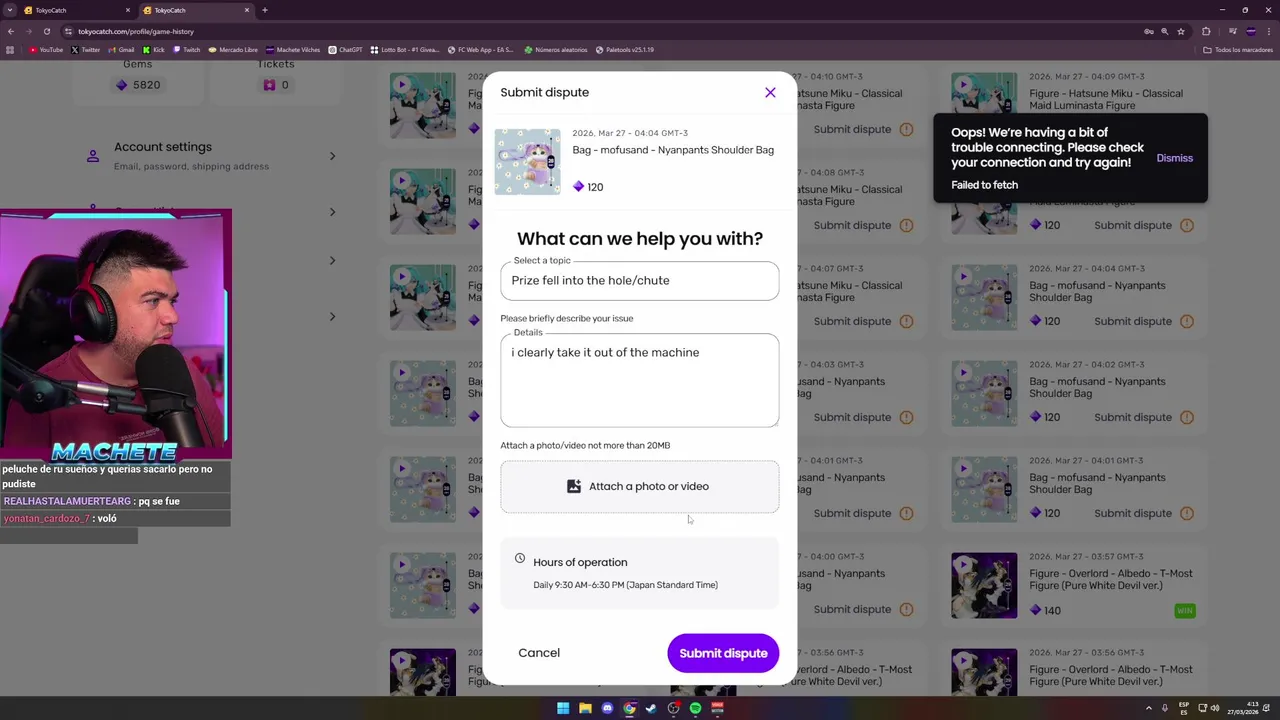1280x720 pixels.
Task: Open the Twitter bookmark
Action: coord(86,49)
